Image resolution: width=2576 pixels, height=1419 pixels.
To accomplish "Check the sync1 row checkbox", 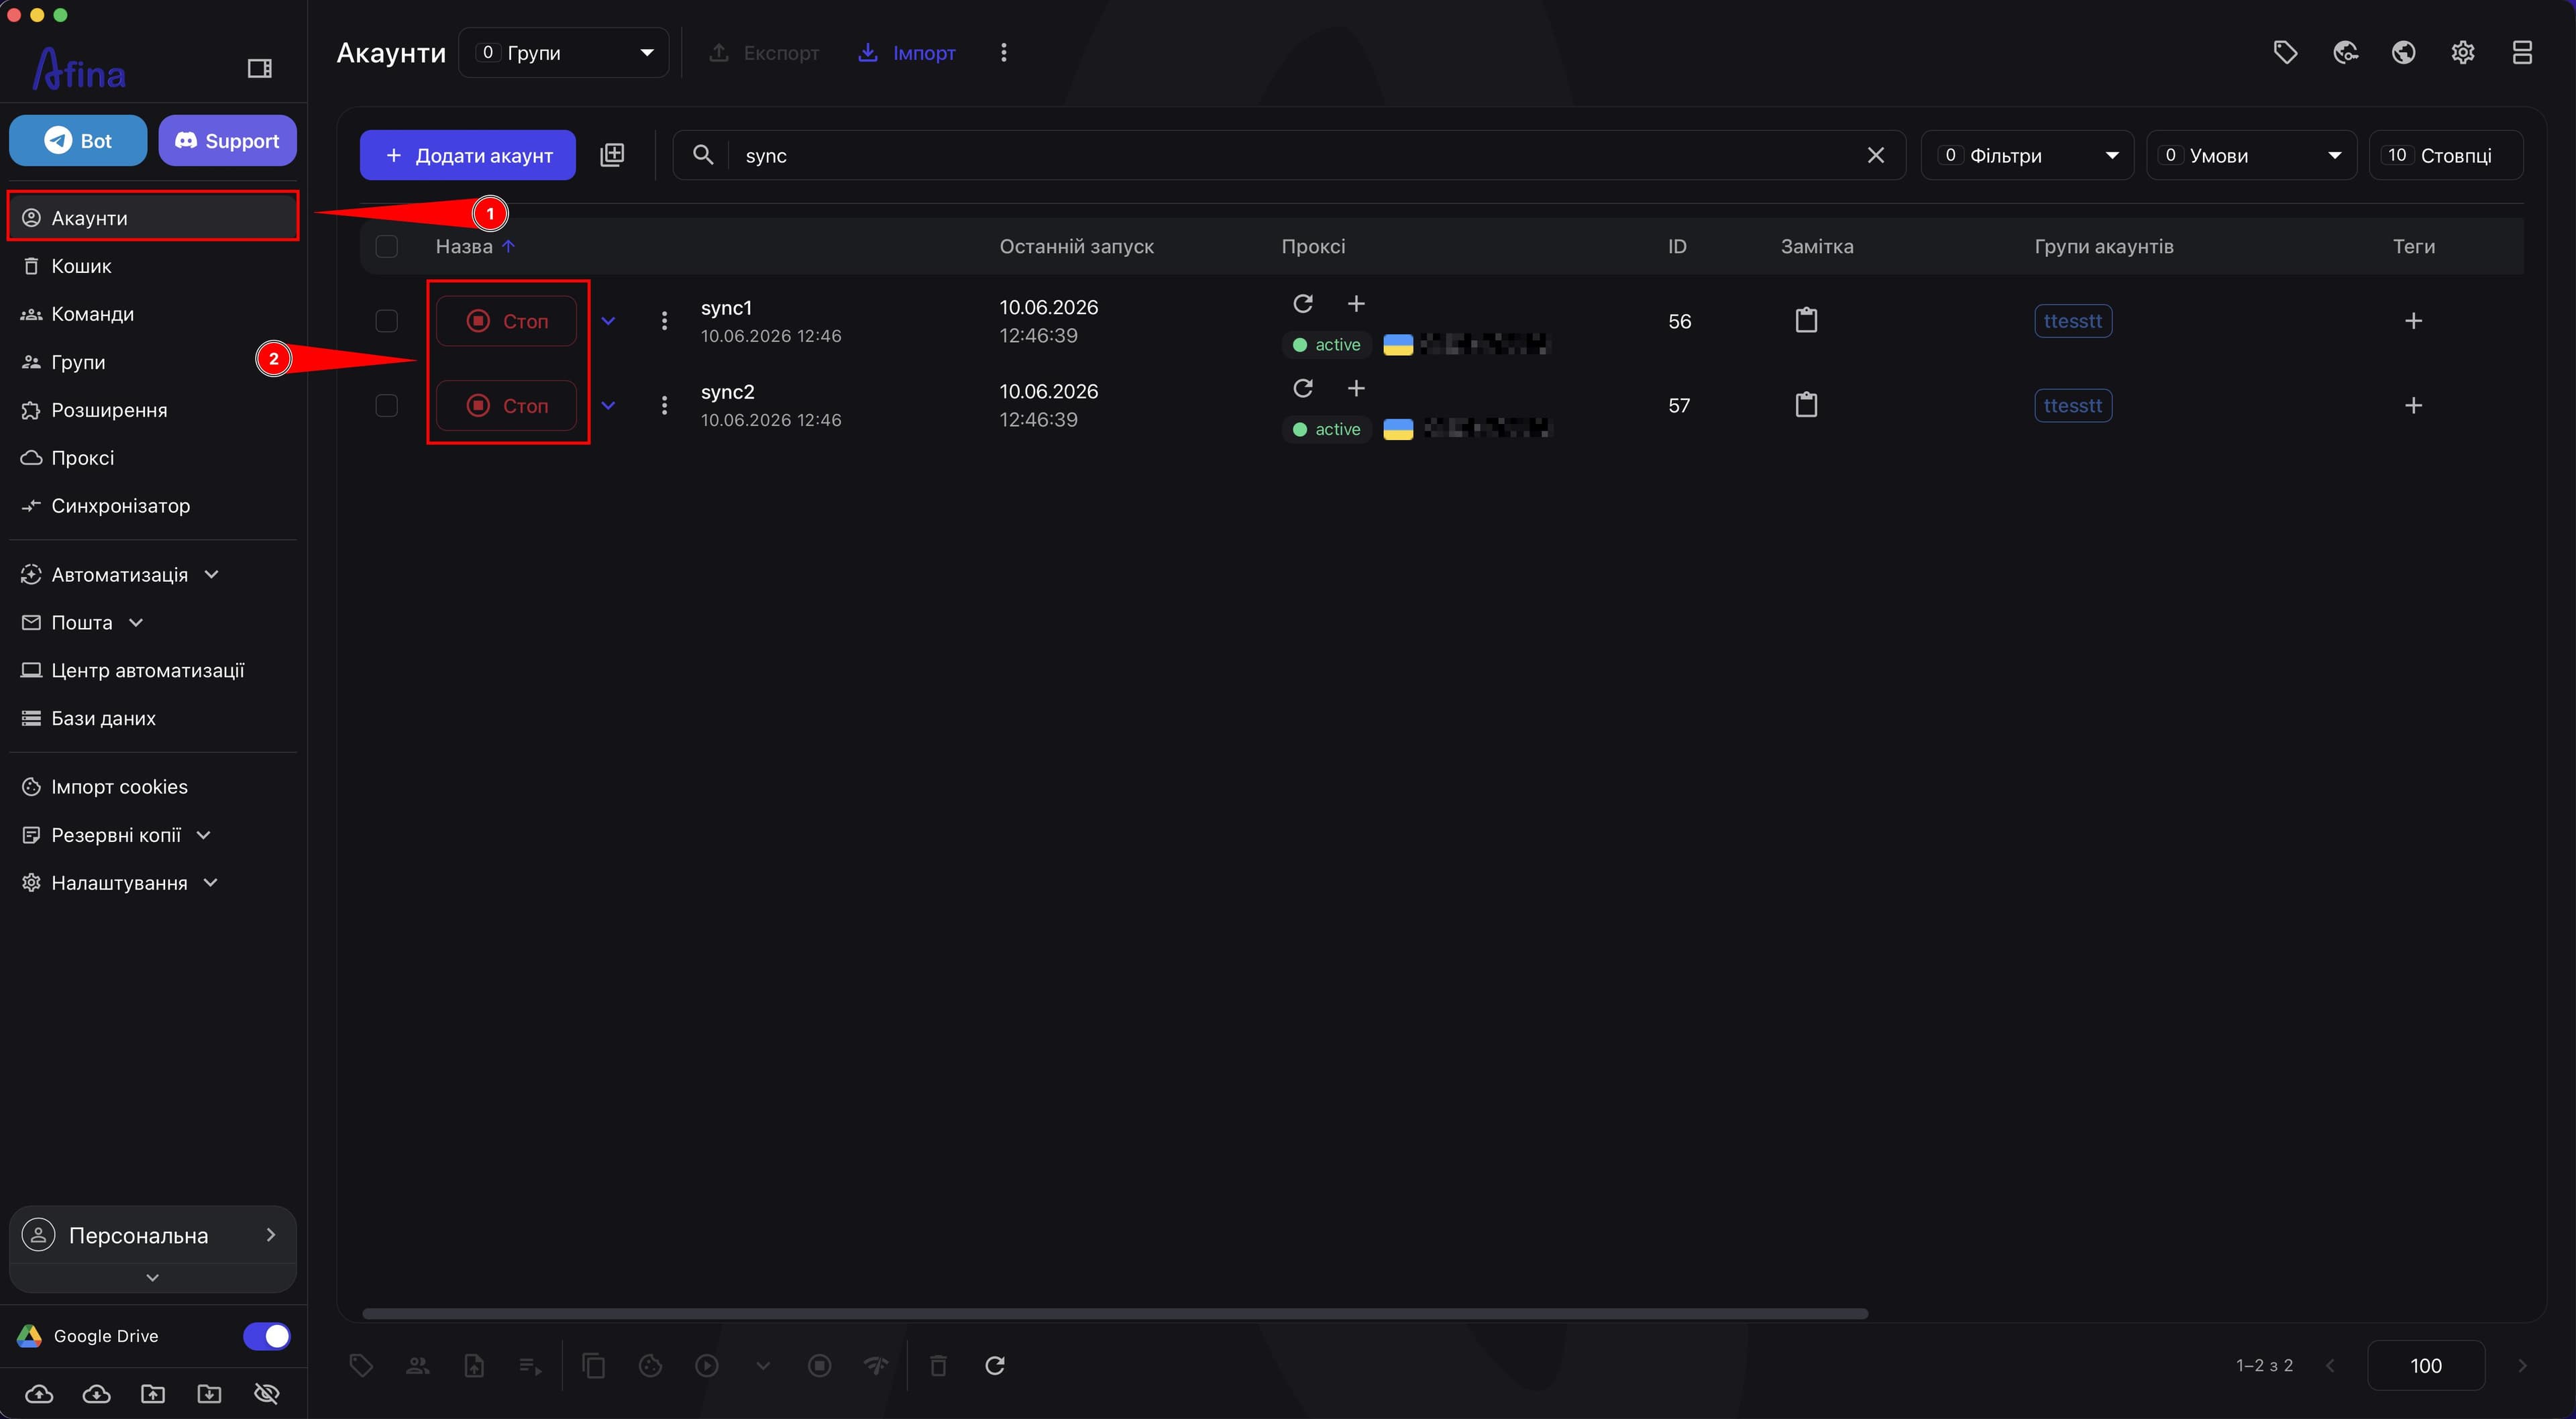I will (x=386, y=321).
